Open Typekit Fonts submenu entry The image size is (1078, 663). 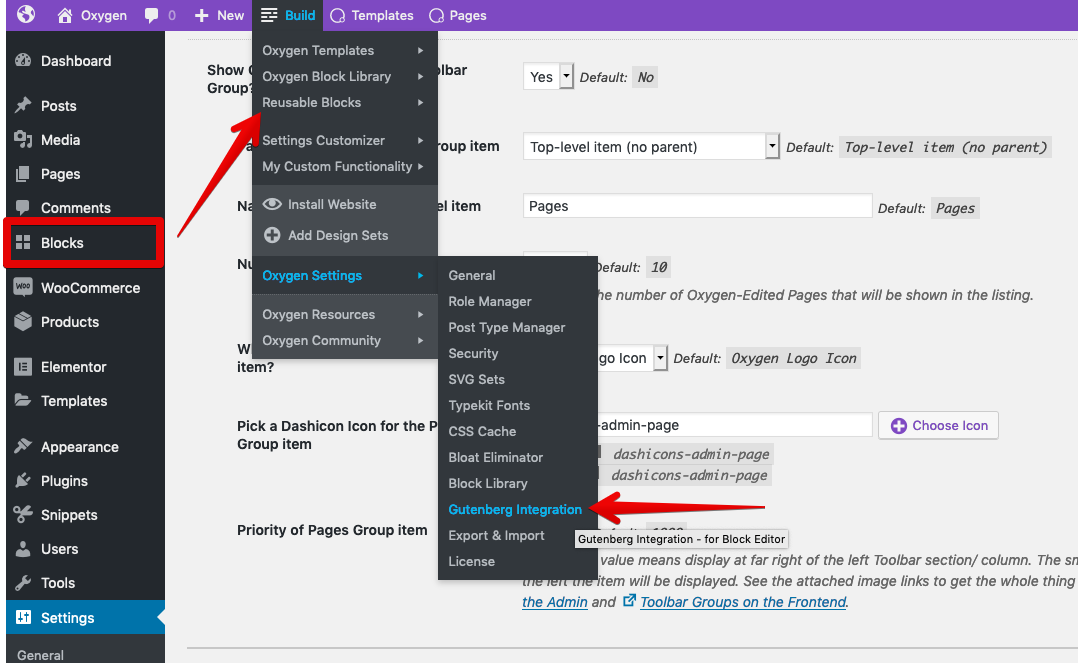pyautogui.click(x=489, y=406)
